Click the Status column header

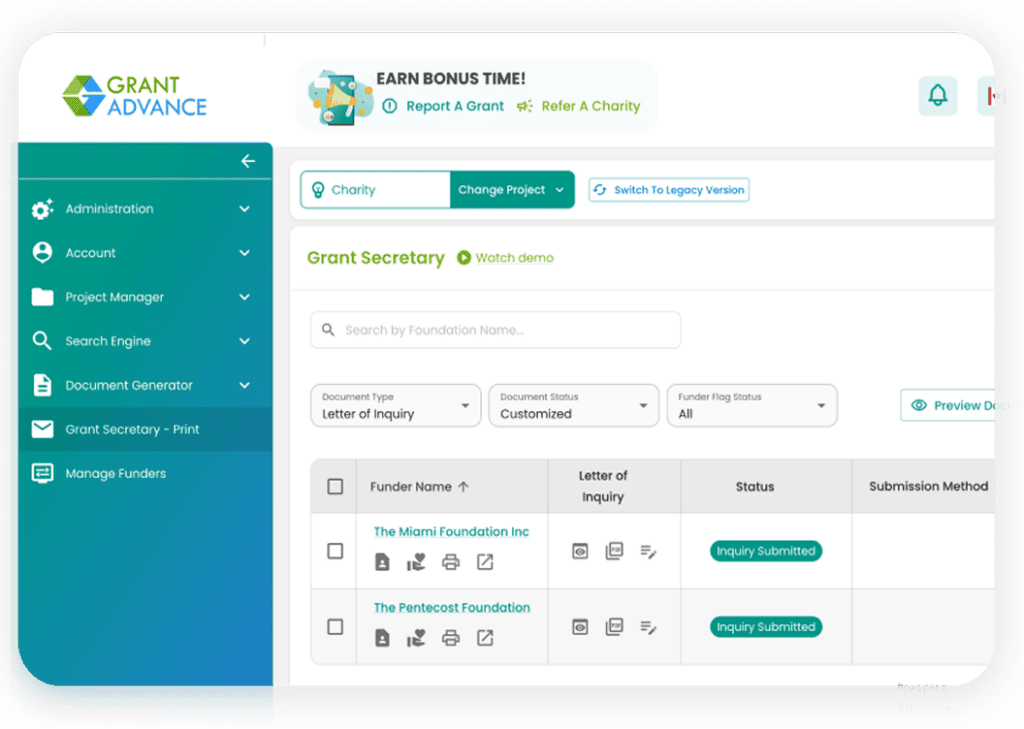[755, 487]
